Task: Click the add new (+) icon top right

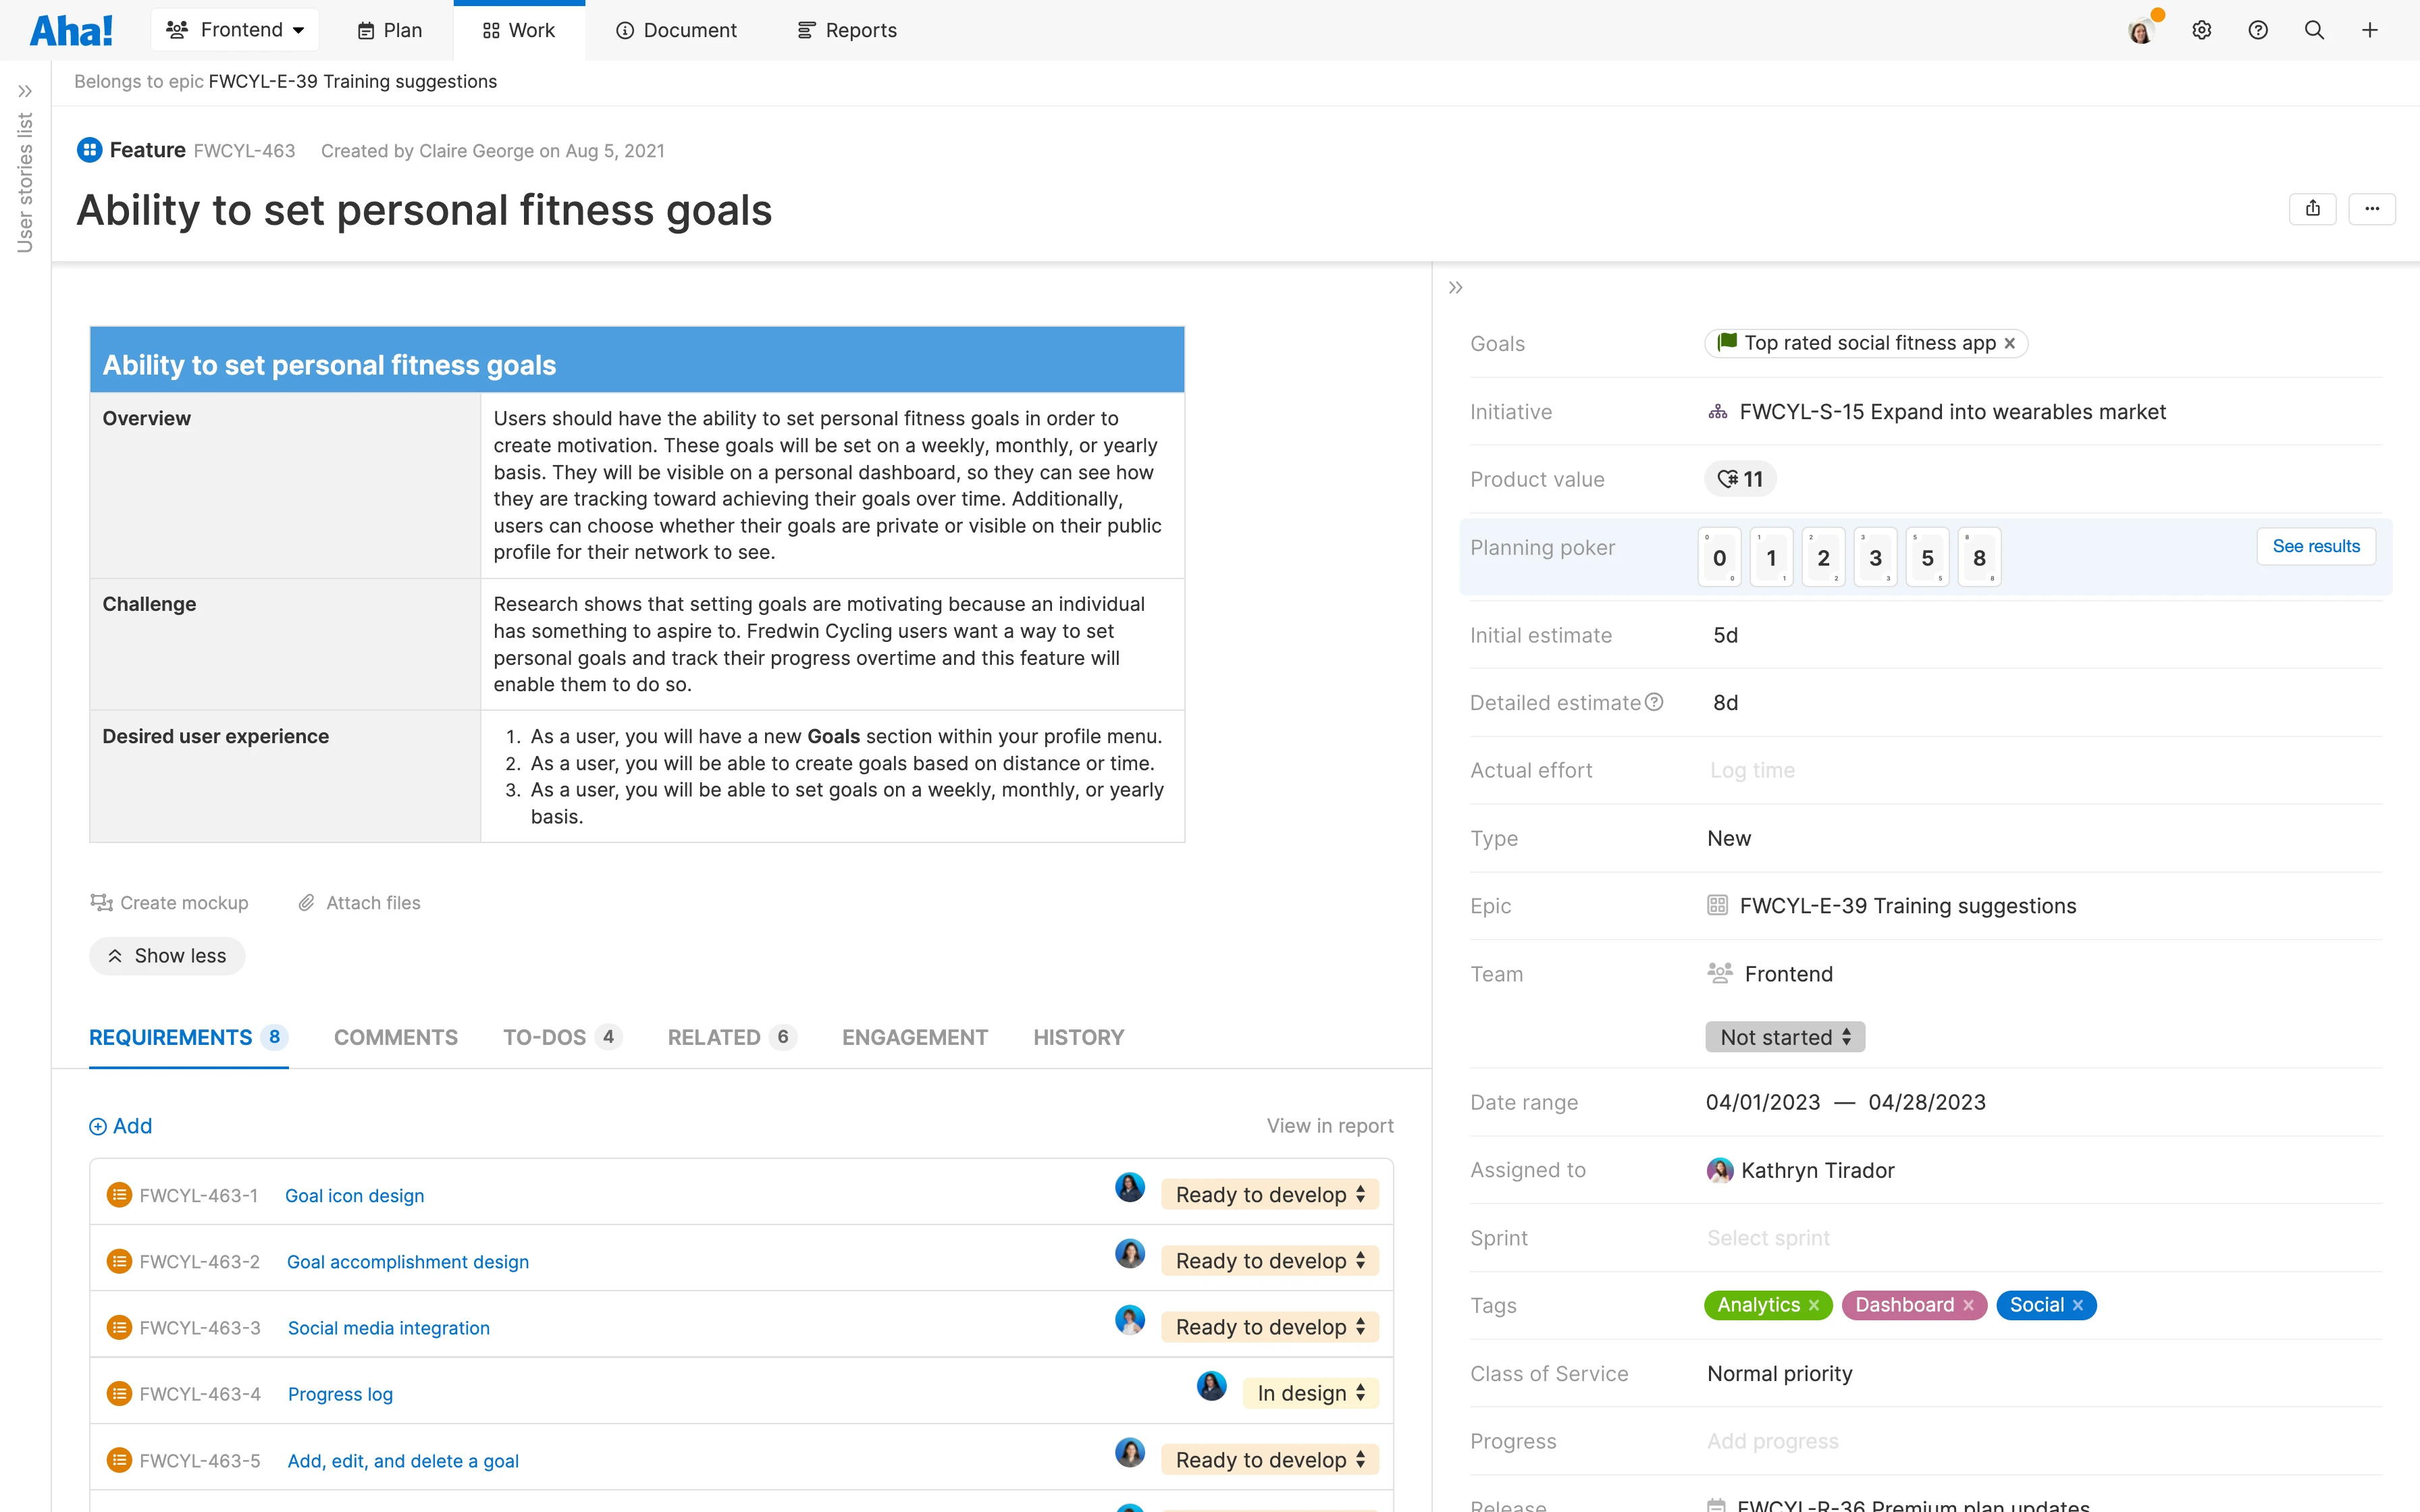Action: 2371,30
